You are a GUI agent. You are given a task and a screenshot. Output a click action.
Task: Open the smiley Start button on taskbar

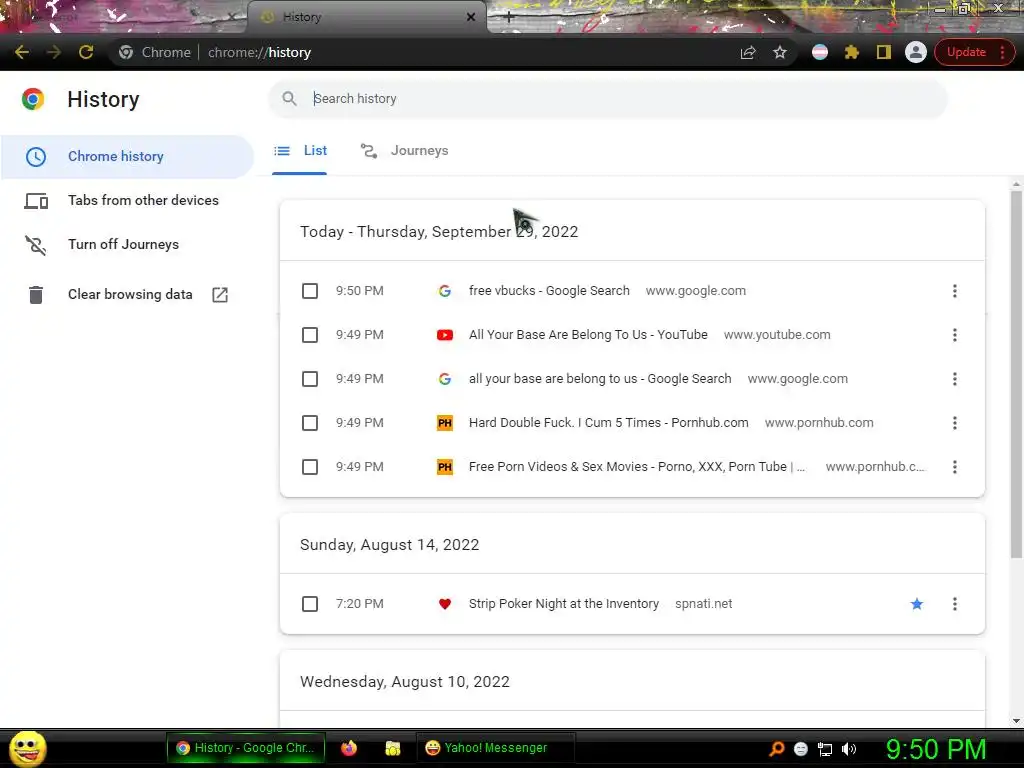point(27,748)
